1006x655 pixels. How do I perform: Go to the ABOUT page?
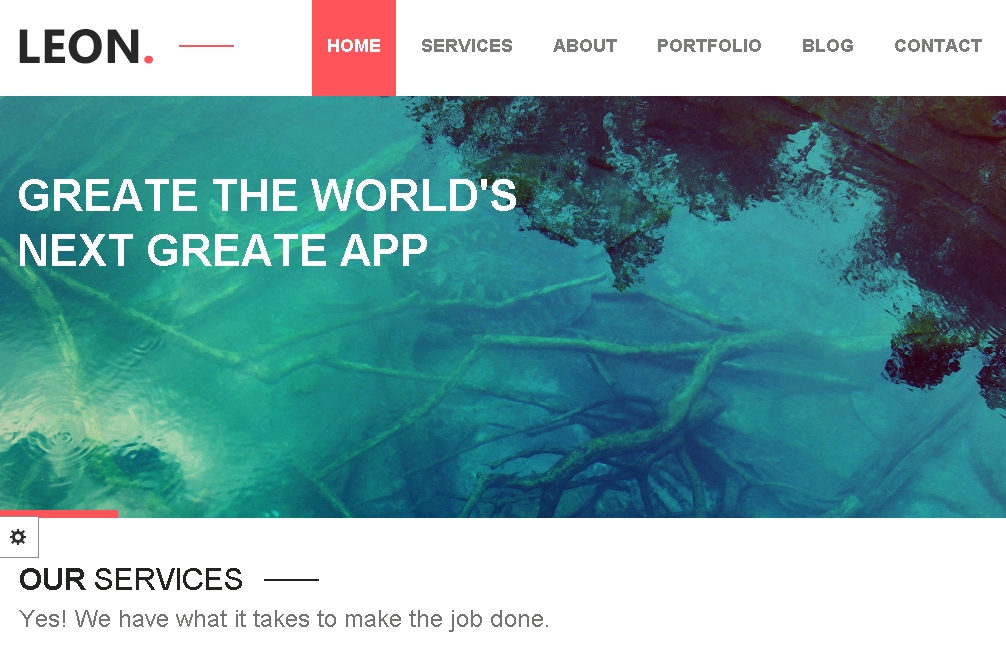(584, 46)
